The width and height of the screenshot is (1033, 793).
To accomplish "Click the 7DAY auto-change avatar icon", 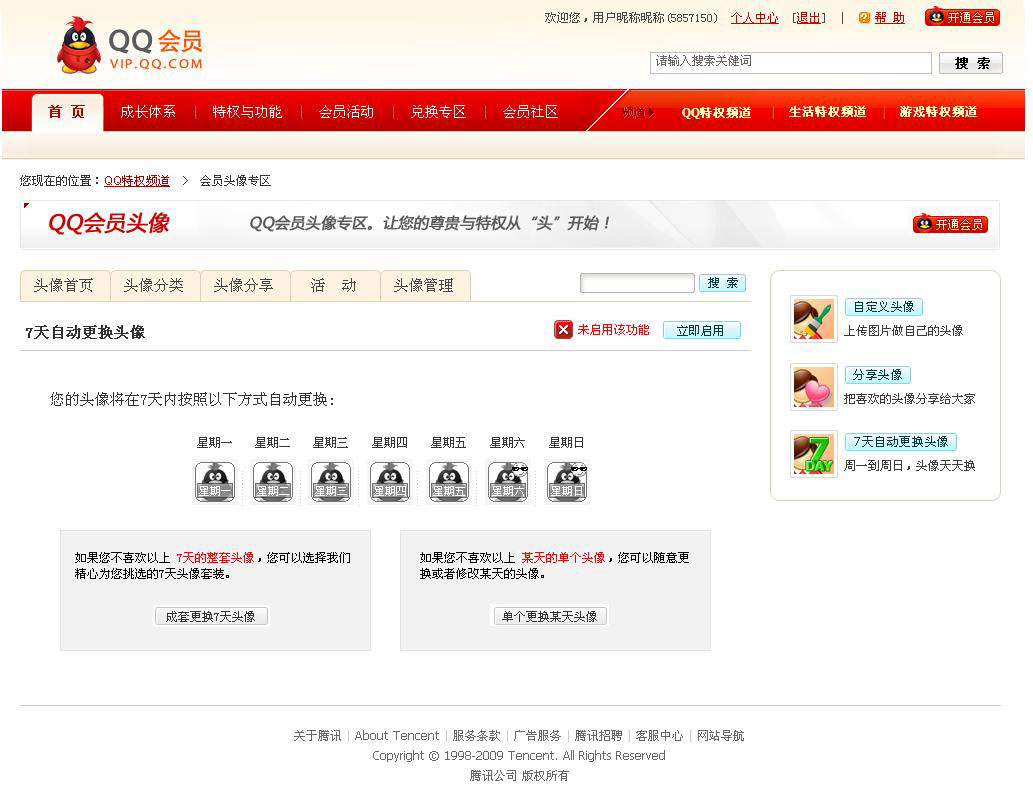I will [x=814, y=454].
